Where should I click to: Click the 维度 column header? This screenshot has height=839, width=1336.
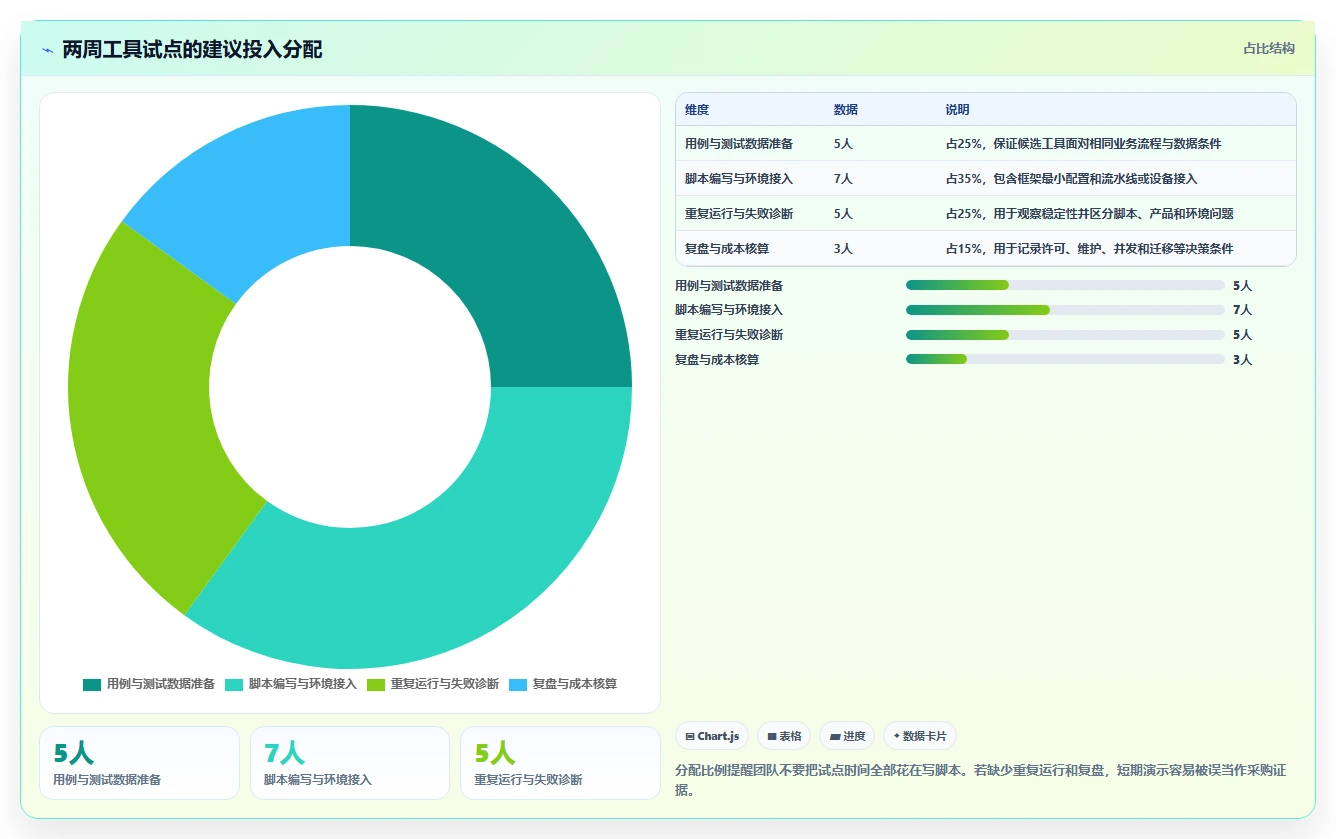697,110
